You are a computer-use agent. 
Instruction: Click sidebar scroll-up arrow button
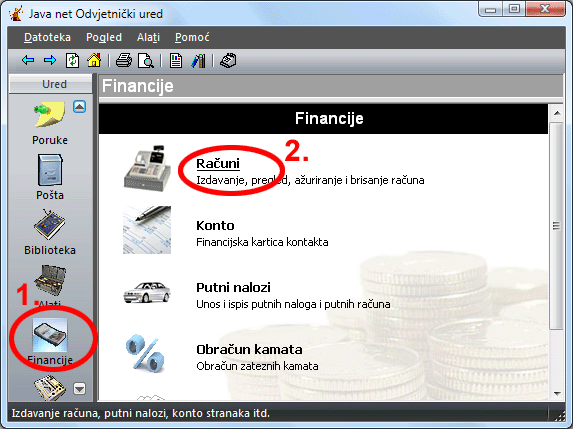coord(79,107)
